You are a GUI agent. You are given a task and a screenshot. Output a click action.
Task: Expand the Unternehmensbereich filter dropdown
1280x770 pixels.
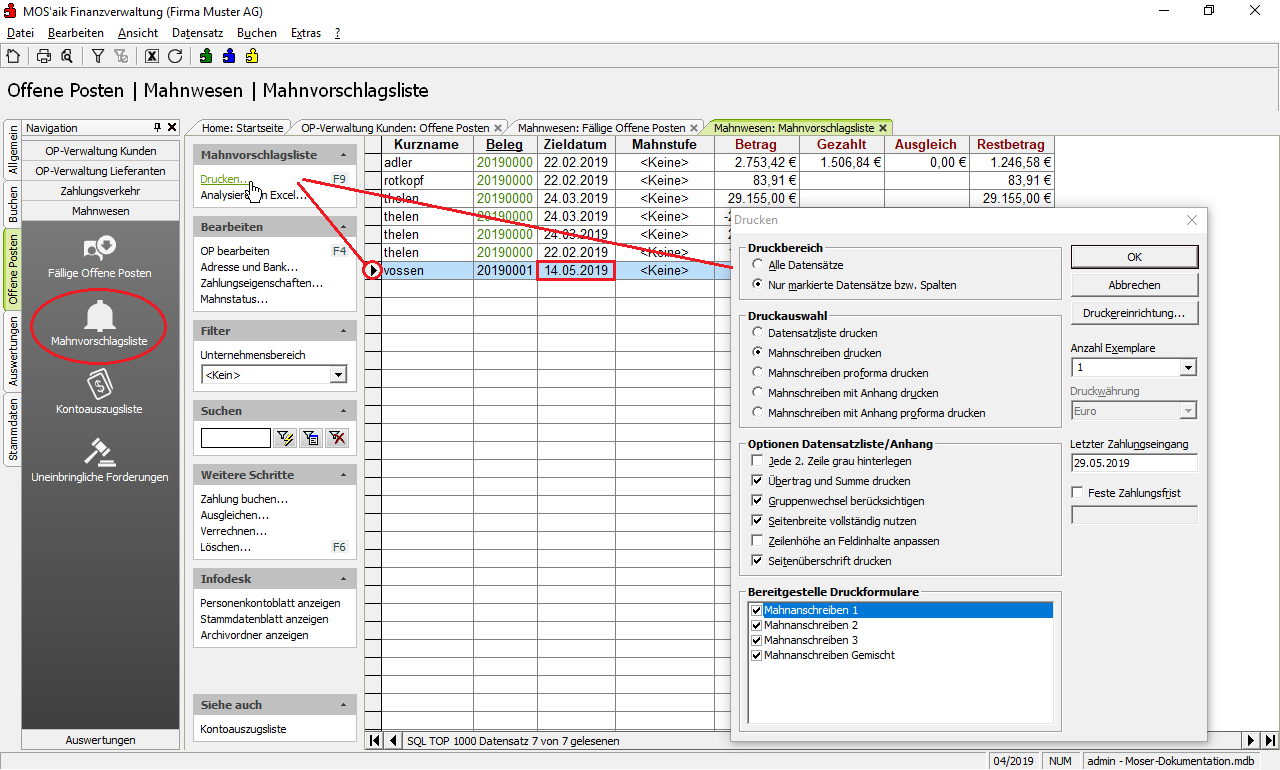(x=338, y=375)
